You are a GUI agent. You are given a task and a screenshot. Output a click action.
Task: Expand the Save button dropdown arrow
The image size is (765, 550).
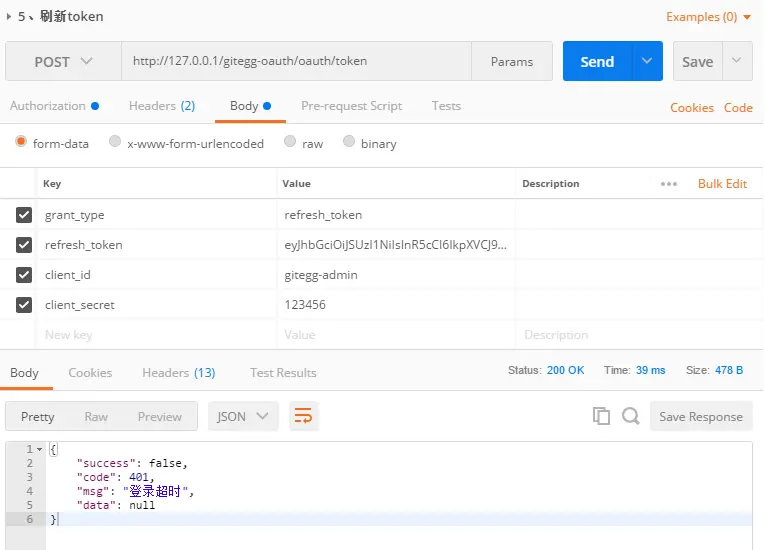[738, 61]
